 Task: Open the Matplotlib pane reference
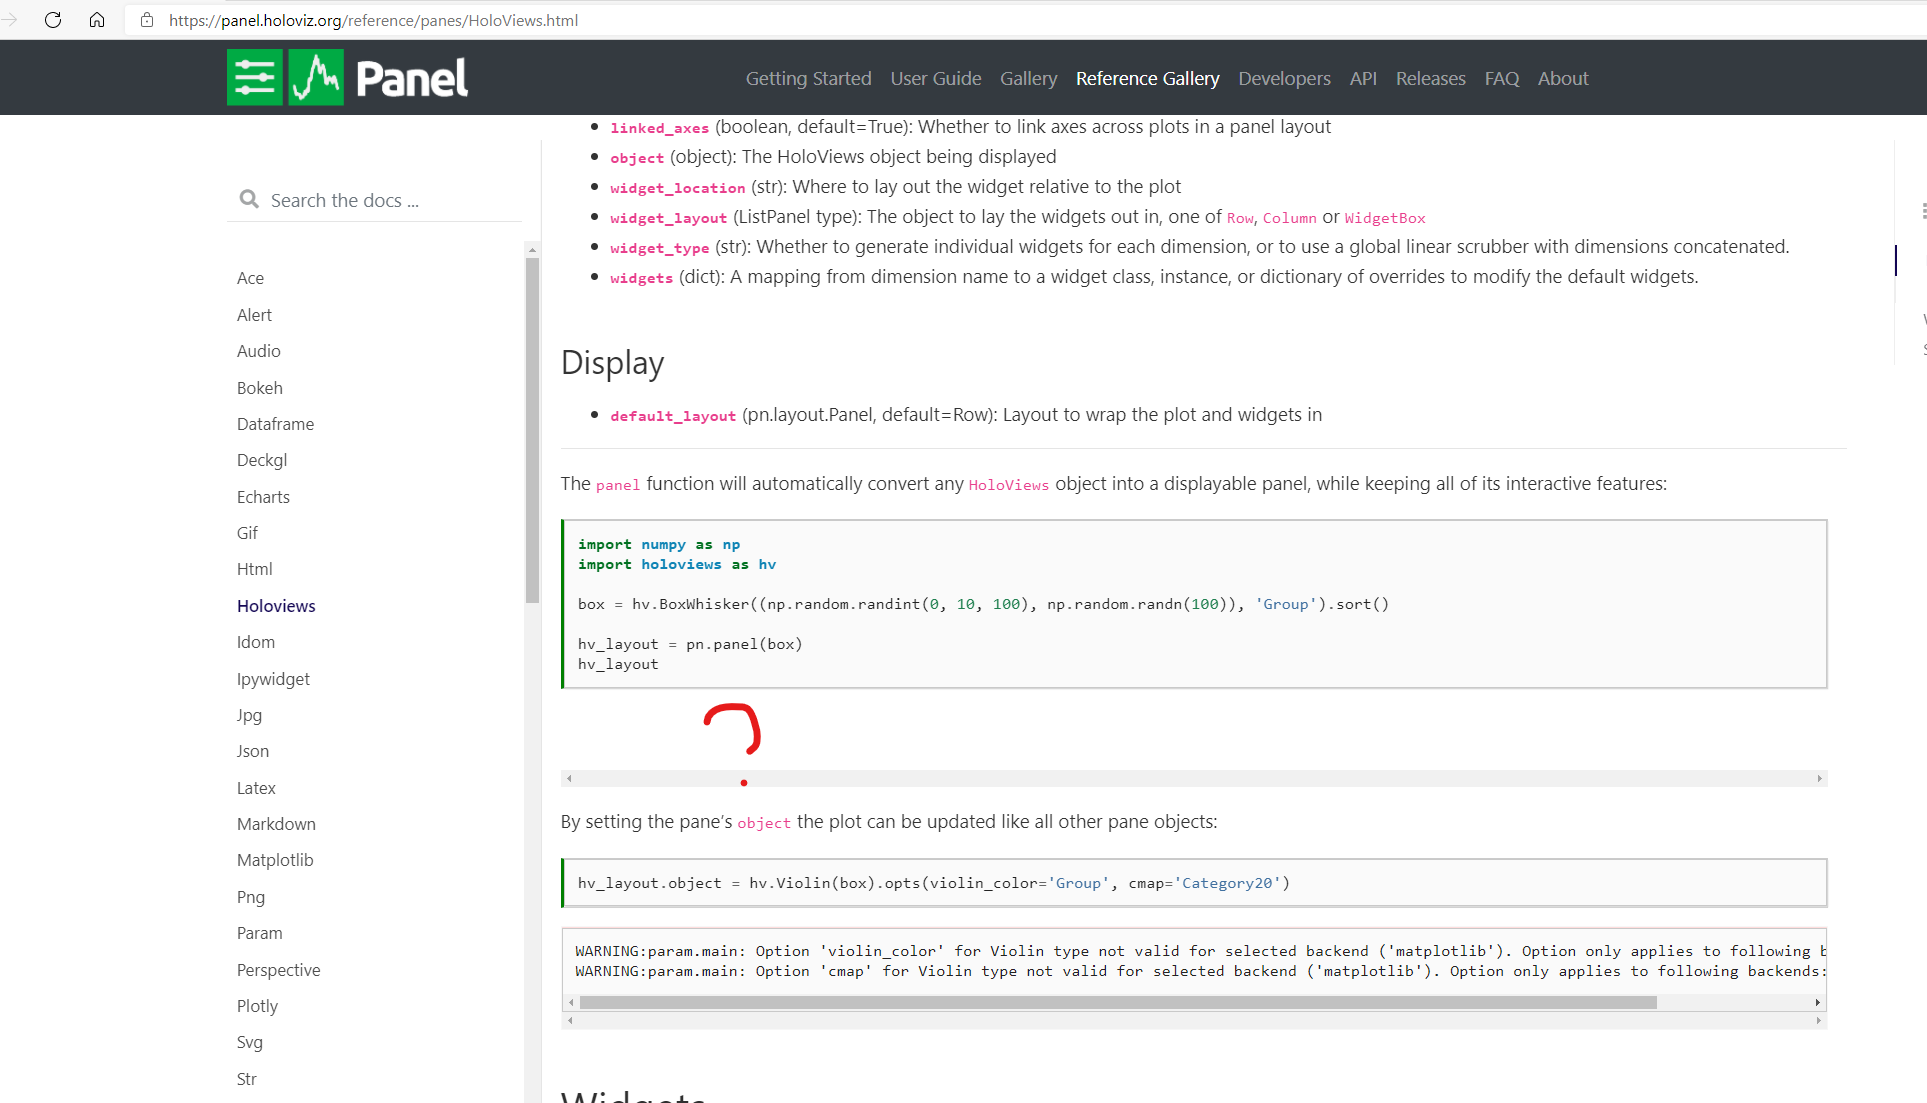point(275,859)
